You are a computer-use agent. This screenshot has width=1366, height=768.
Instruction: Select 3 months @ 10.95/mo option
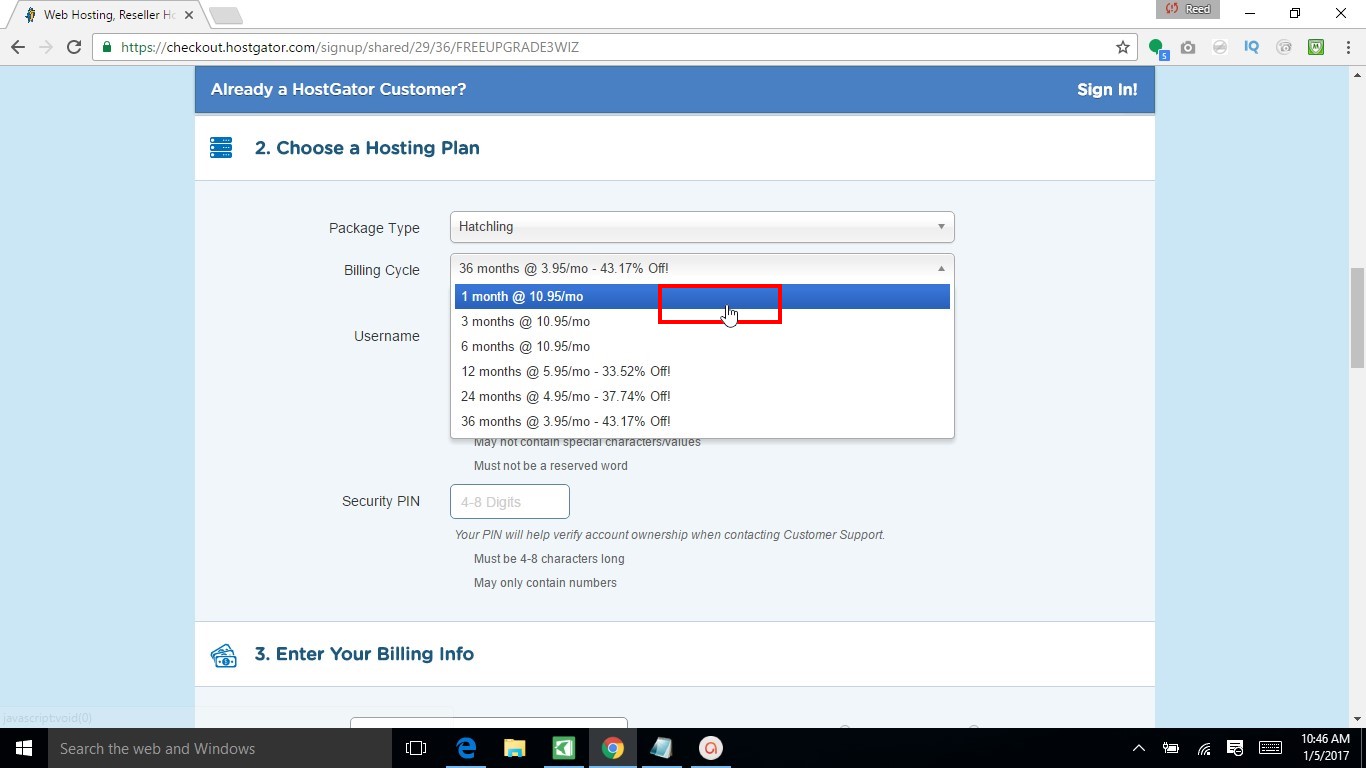702,321
